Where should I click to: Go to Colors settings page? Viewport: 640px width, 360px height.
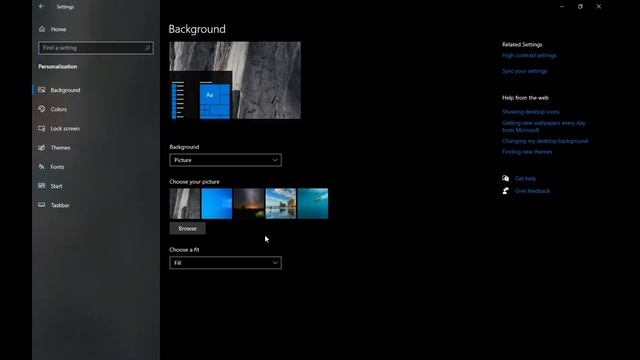[x=59, y=109]
